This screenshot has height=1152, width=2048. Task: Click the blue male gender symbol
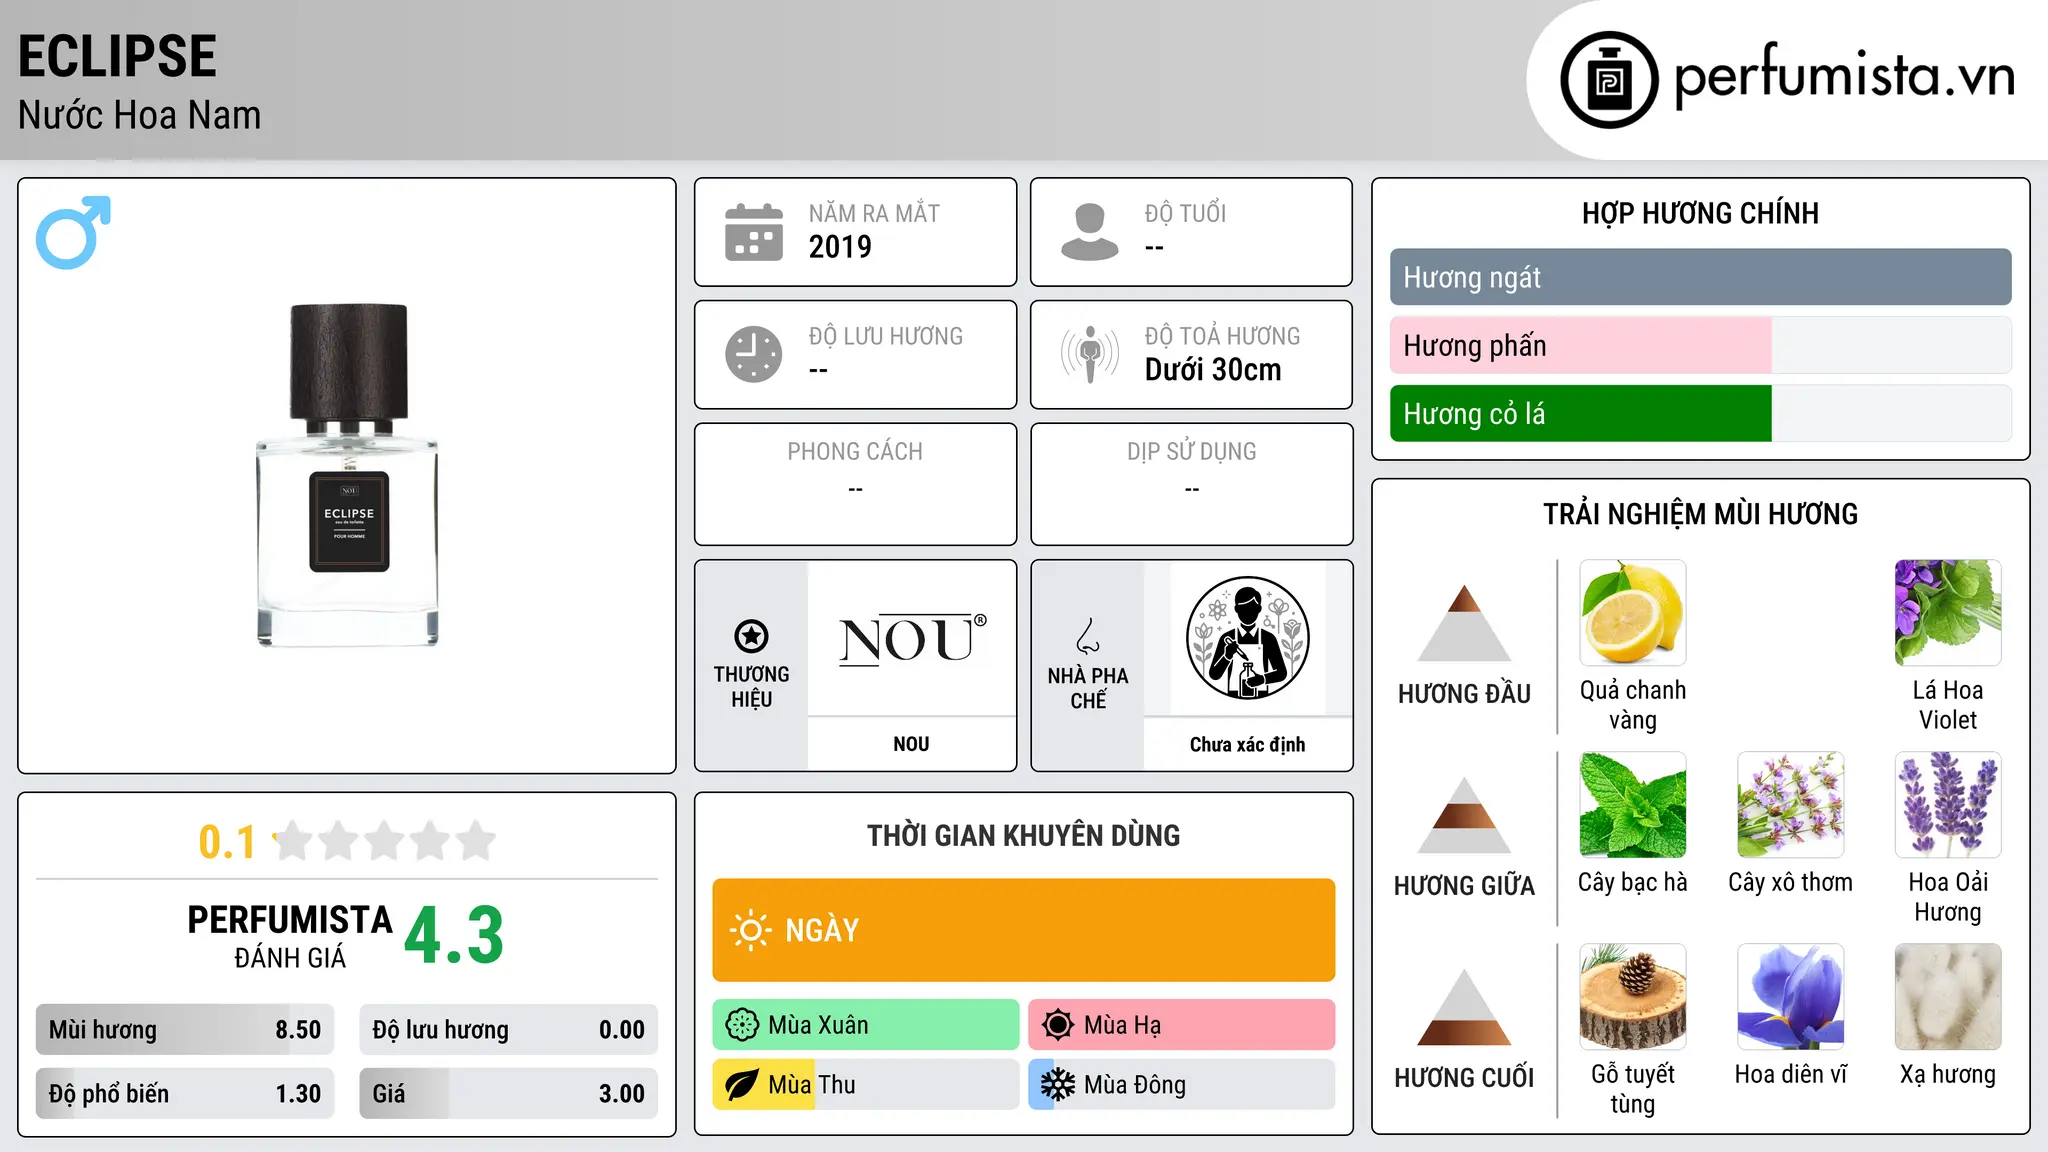(x=73, y=232)
